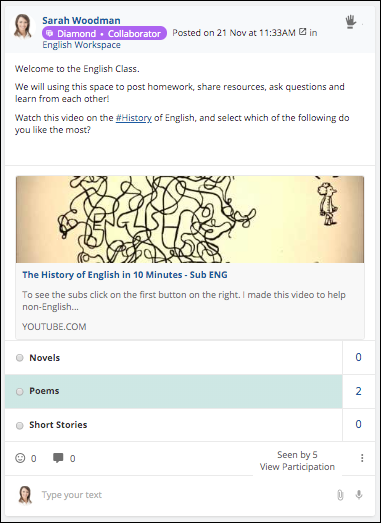Click the small avatar beside comment box

point(25,495)
